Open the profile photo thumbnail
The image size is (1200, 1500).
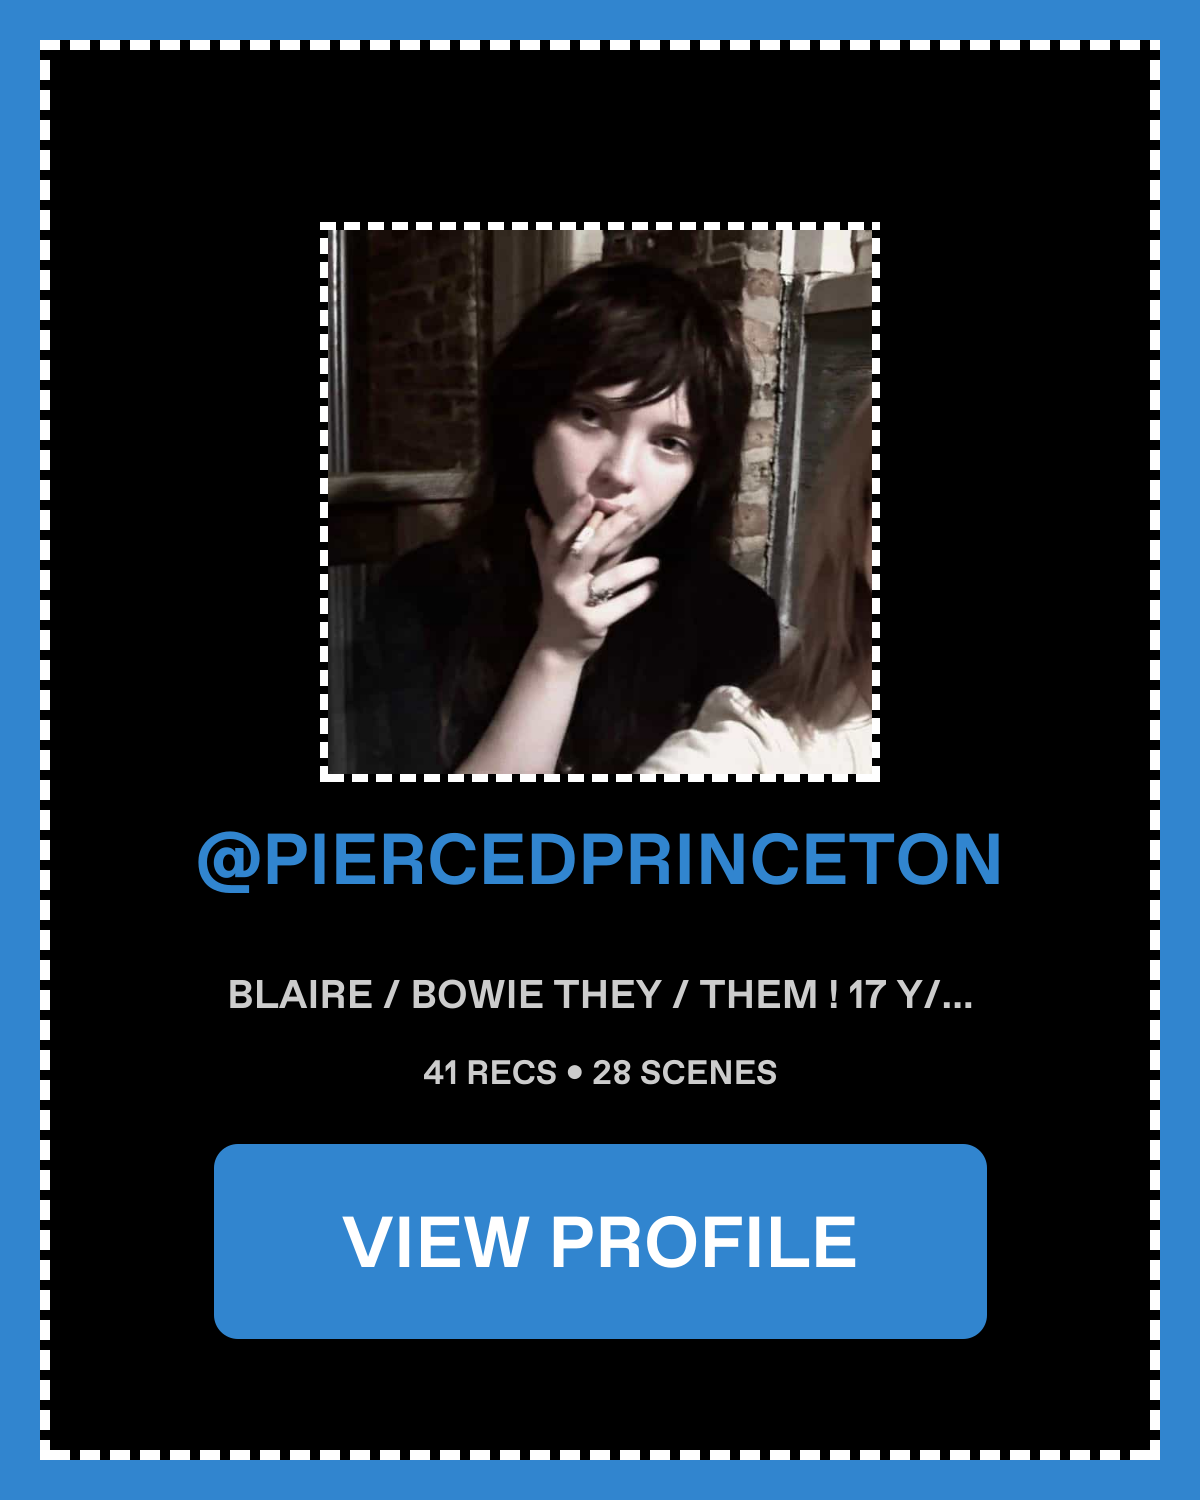[x=600, y=502]
